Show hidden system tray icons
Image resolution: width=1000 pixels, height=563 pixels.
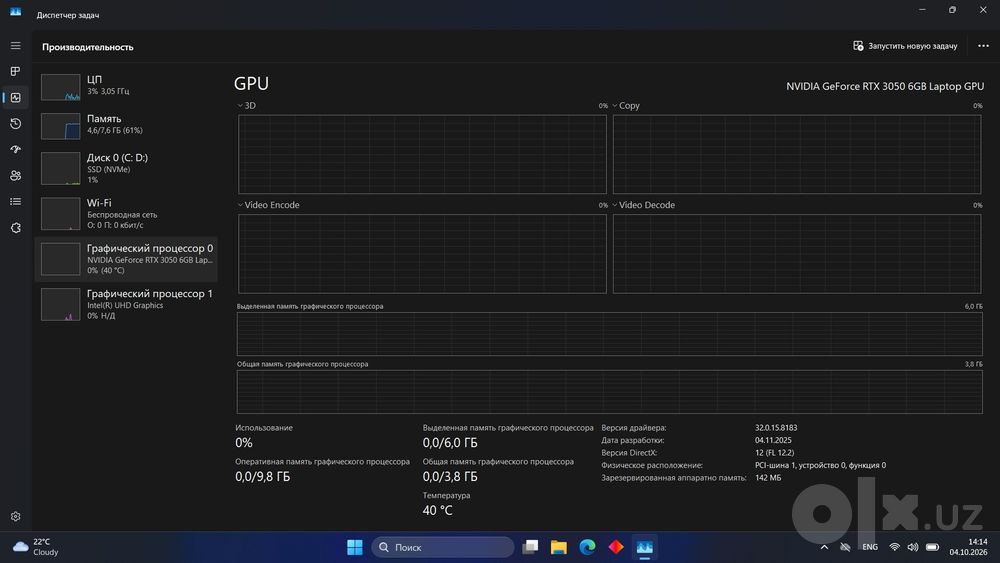[x=824, y=547]
